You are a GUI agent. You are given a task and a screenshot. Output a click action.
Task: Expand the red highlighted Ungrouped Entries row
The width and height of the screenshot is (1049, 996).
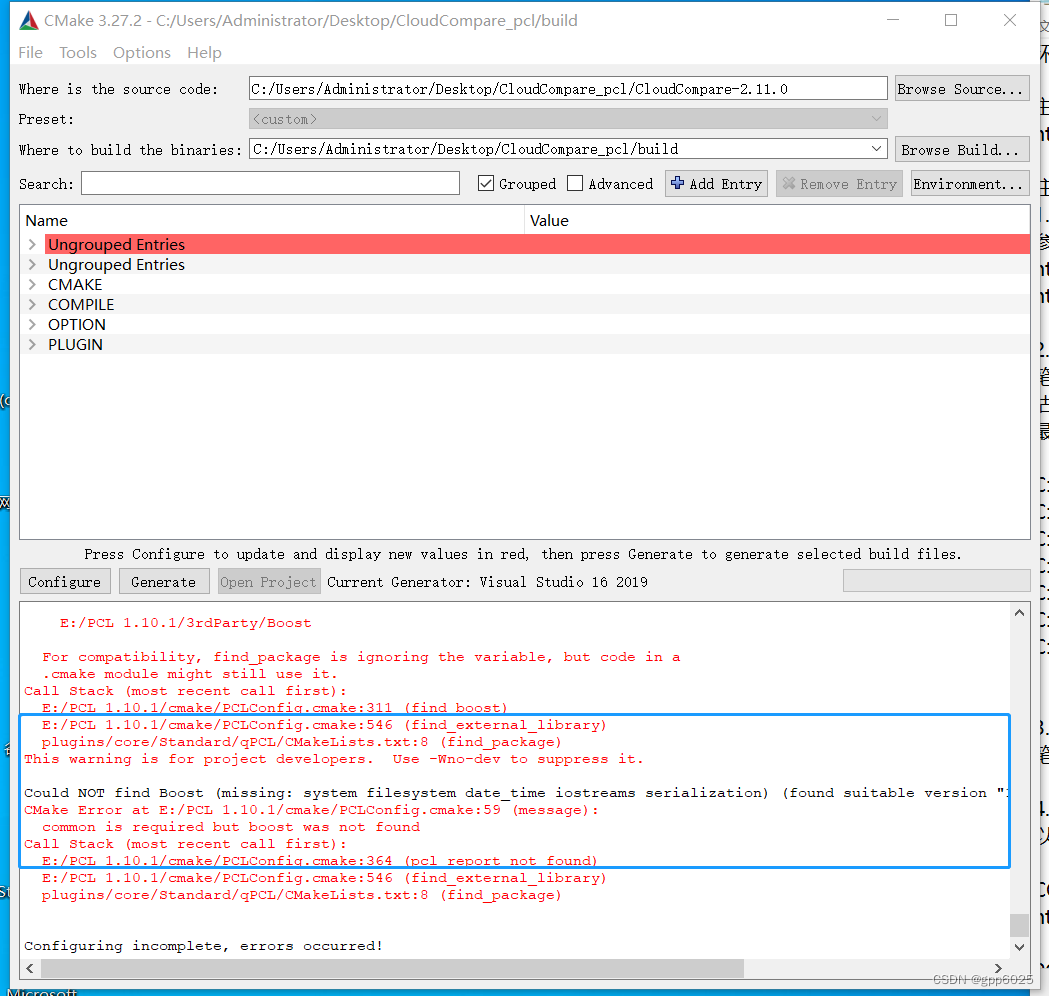point(32,244)
